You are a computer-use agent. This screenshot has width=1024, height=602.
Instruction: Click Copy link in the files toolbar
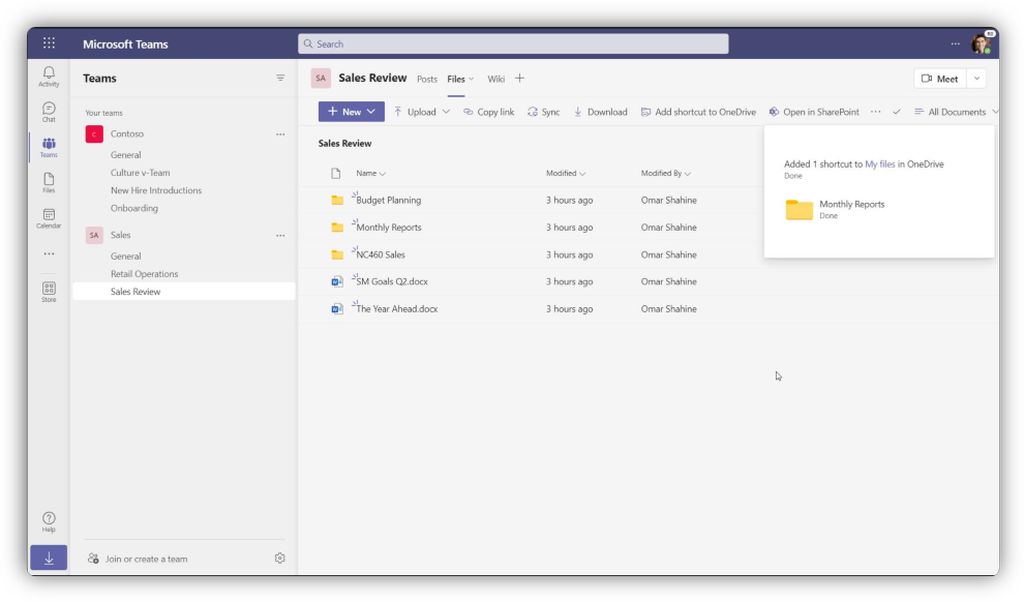coord(488,112)
